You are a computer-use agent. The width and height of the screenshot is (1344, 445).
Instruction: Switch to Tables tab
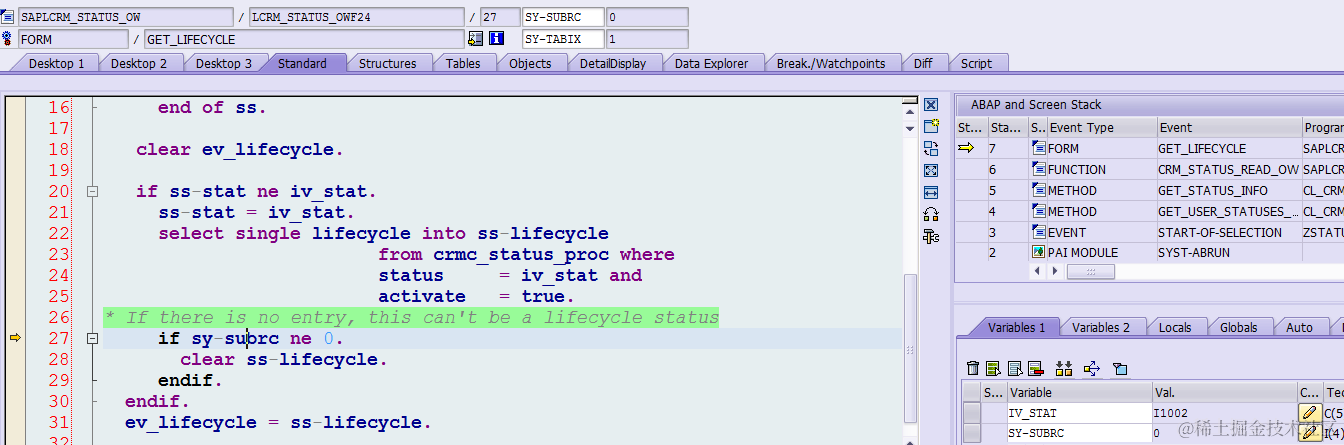coord(462,63)
